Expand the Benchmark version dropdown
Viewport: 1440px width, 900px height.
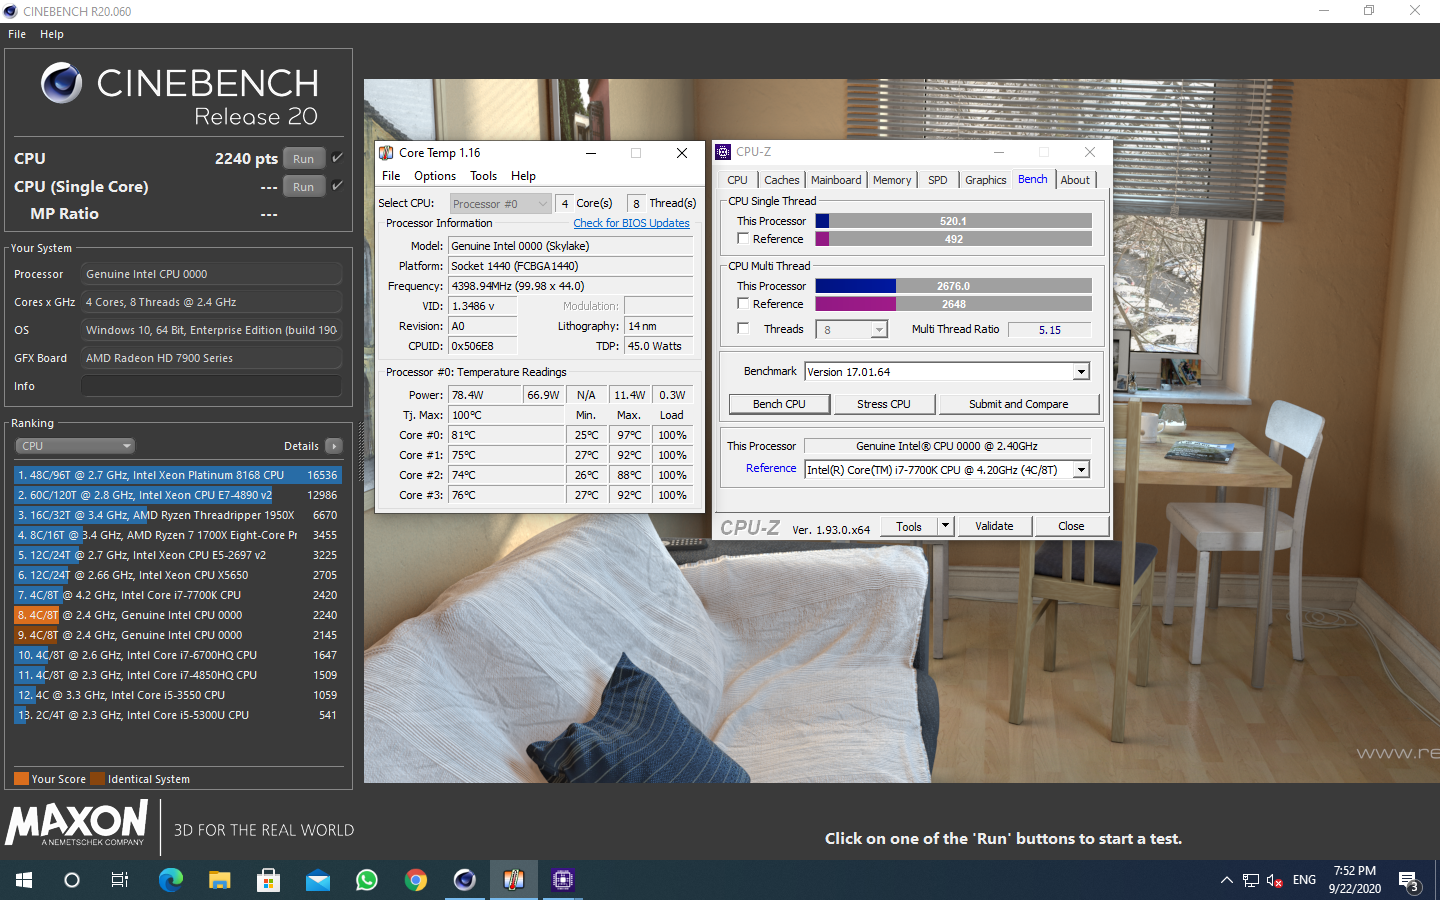pyautogui.click(x=1081, y=372)
